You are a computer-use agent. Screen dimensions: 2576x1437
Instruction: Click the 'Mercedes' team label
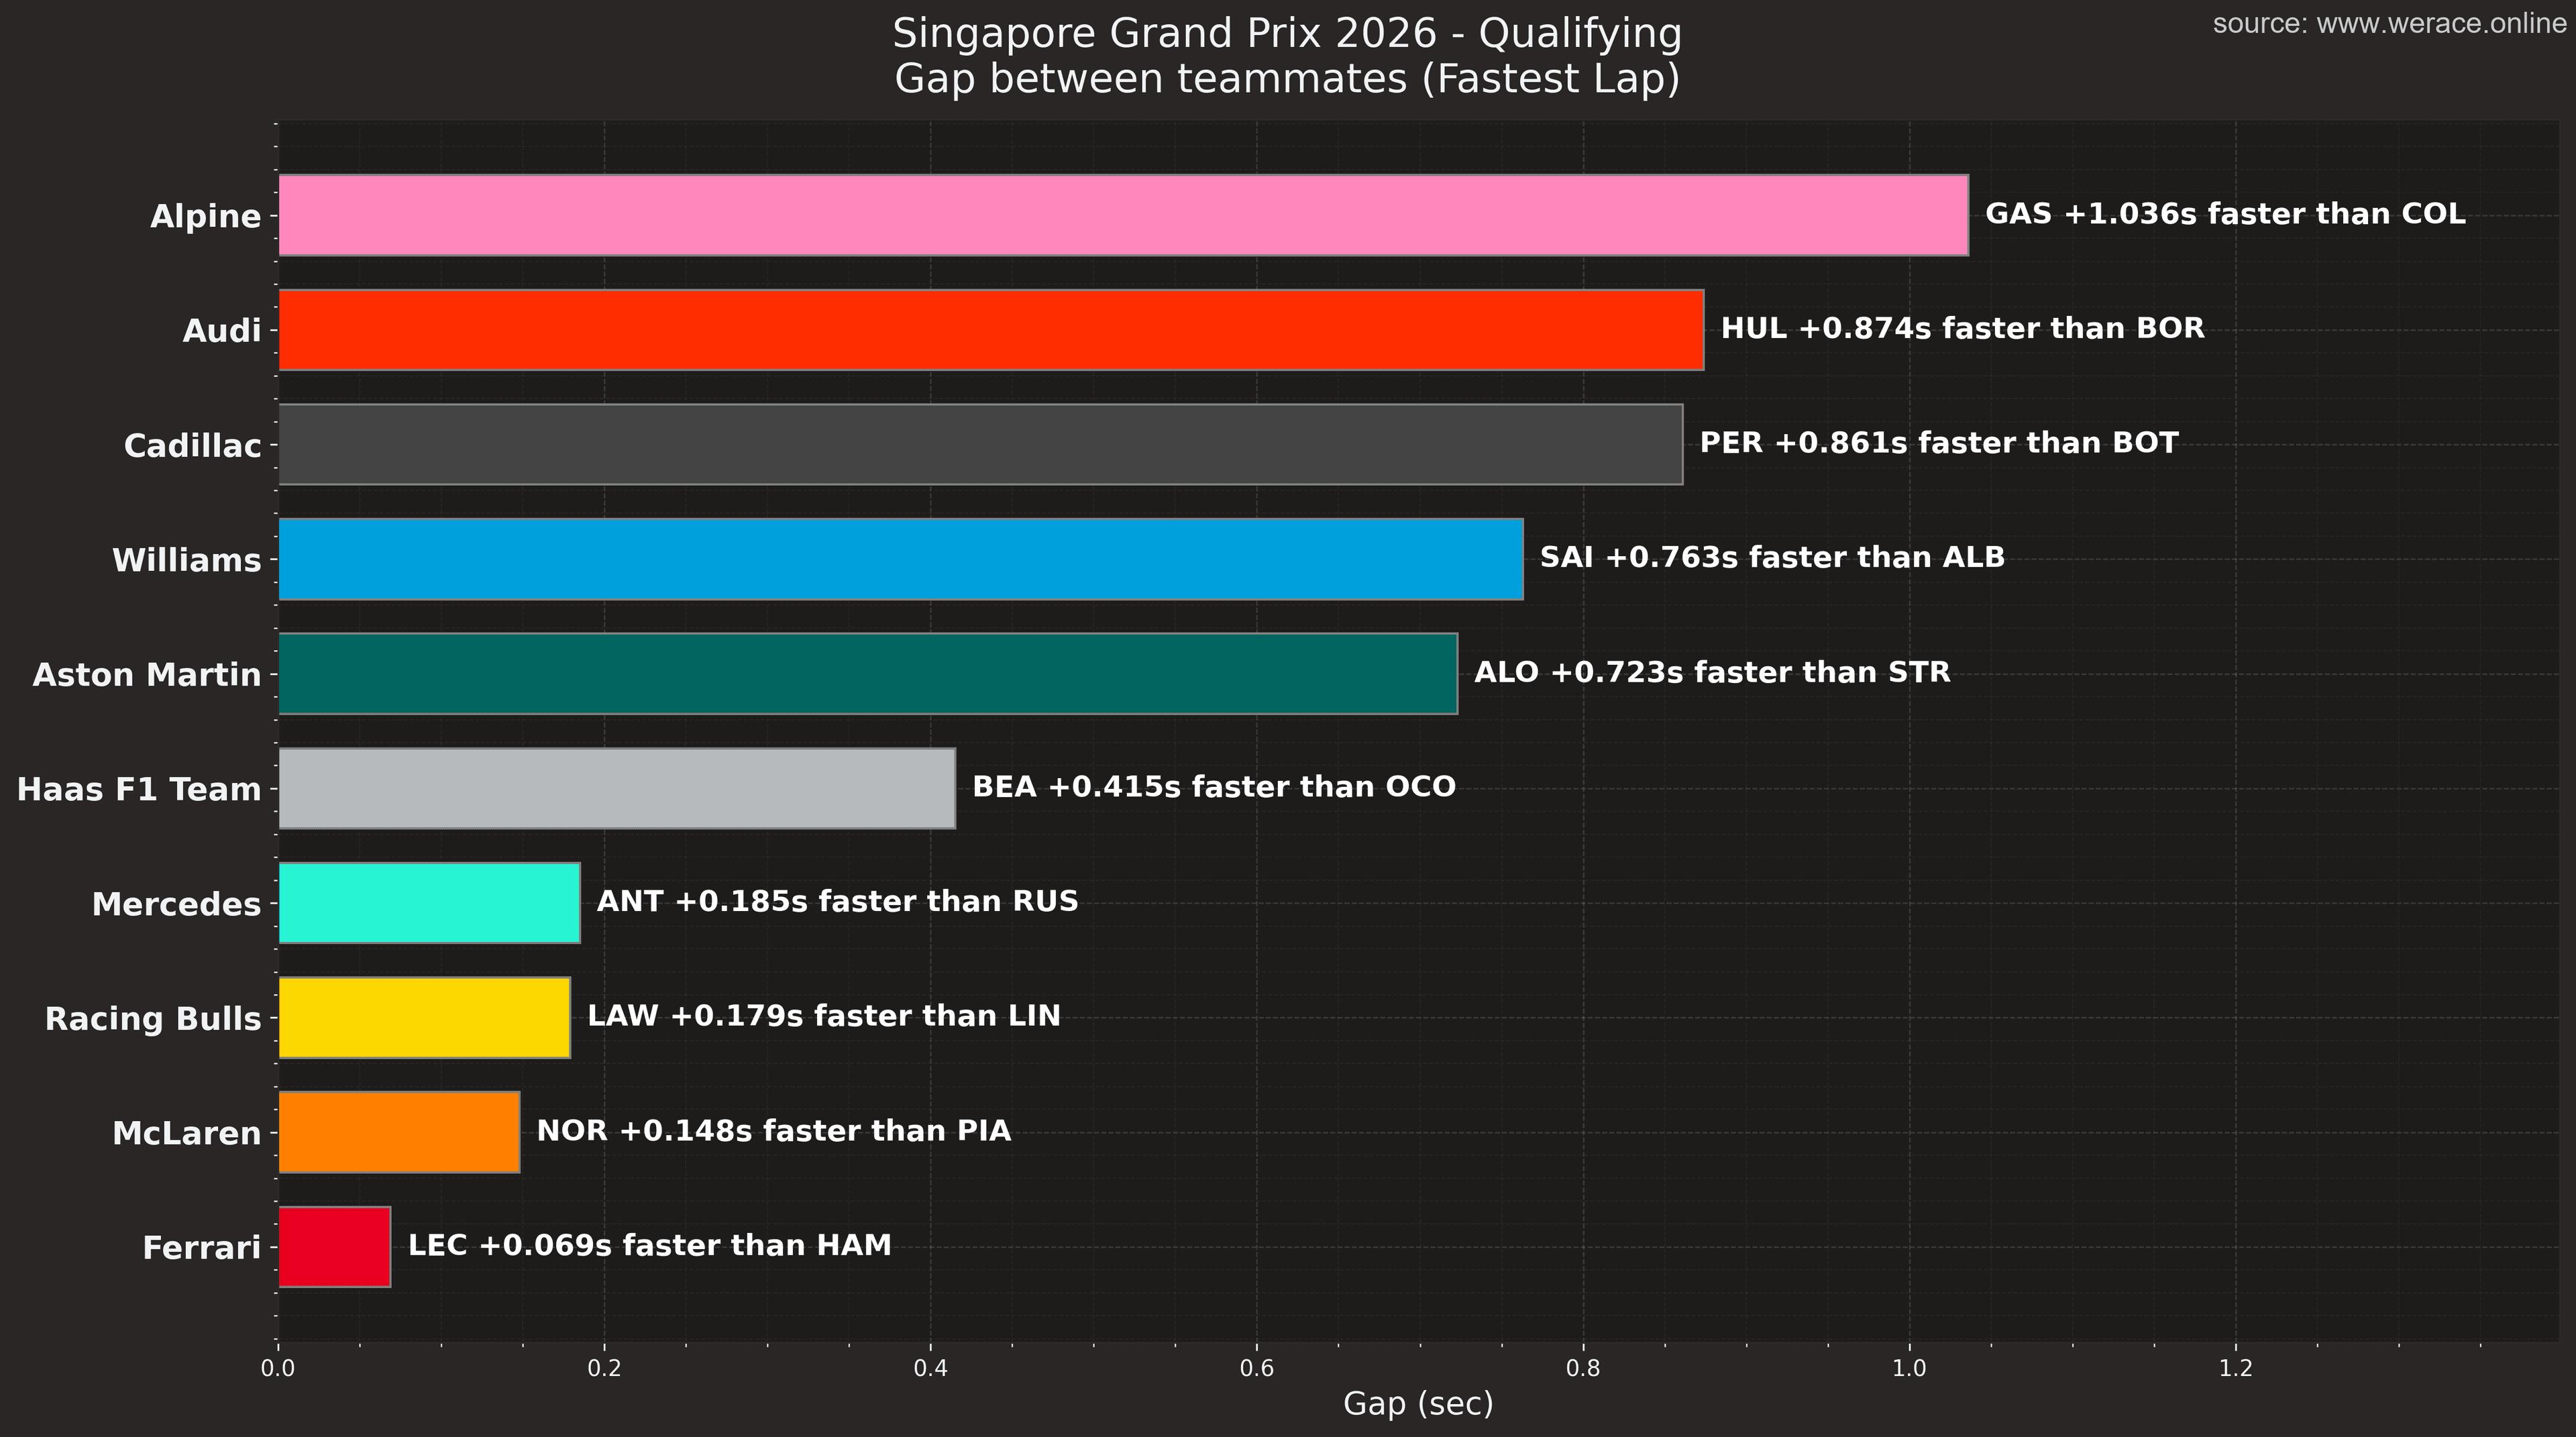point(177,904)
